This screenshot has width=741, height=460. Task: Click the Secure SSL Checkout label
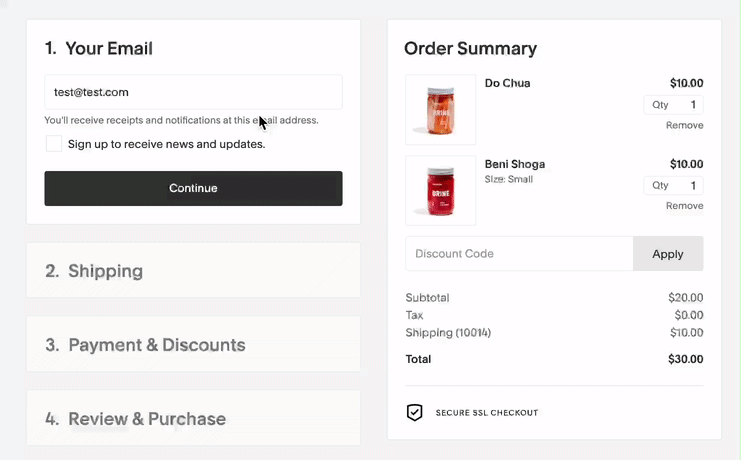click(x=487, y=413)
